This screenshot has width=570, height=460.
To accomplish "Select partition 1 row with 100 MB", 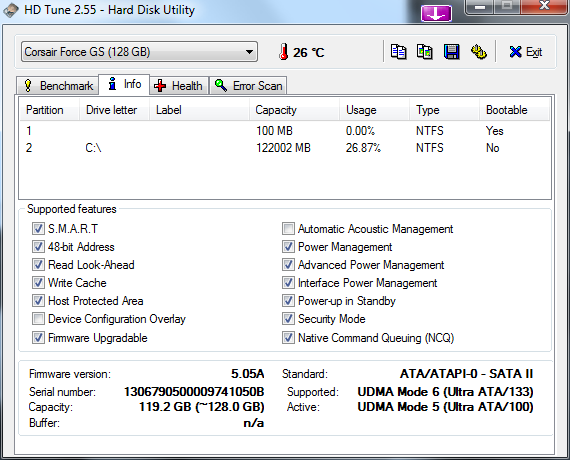I will point(285,131).
